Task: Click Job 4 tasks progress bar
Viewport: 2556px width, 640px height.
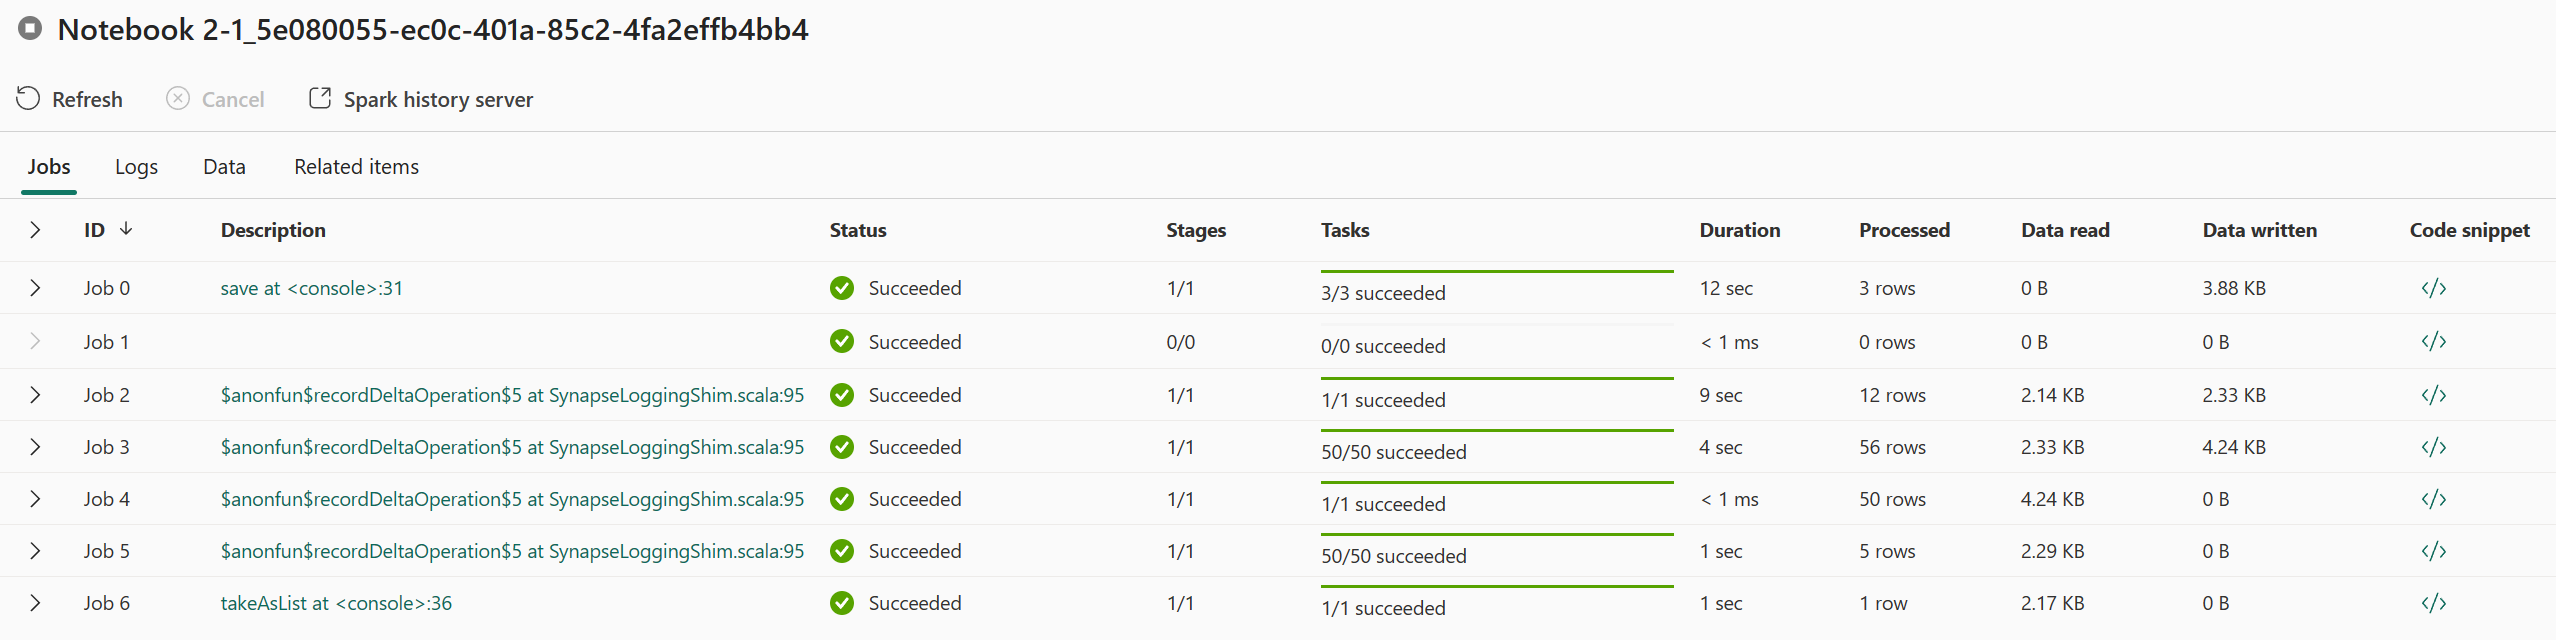Action: [x=1496, y=483]
